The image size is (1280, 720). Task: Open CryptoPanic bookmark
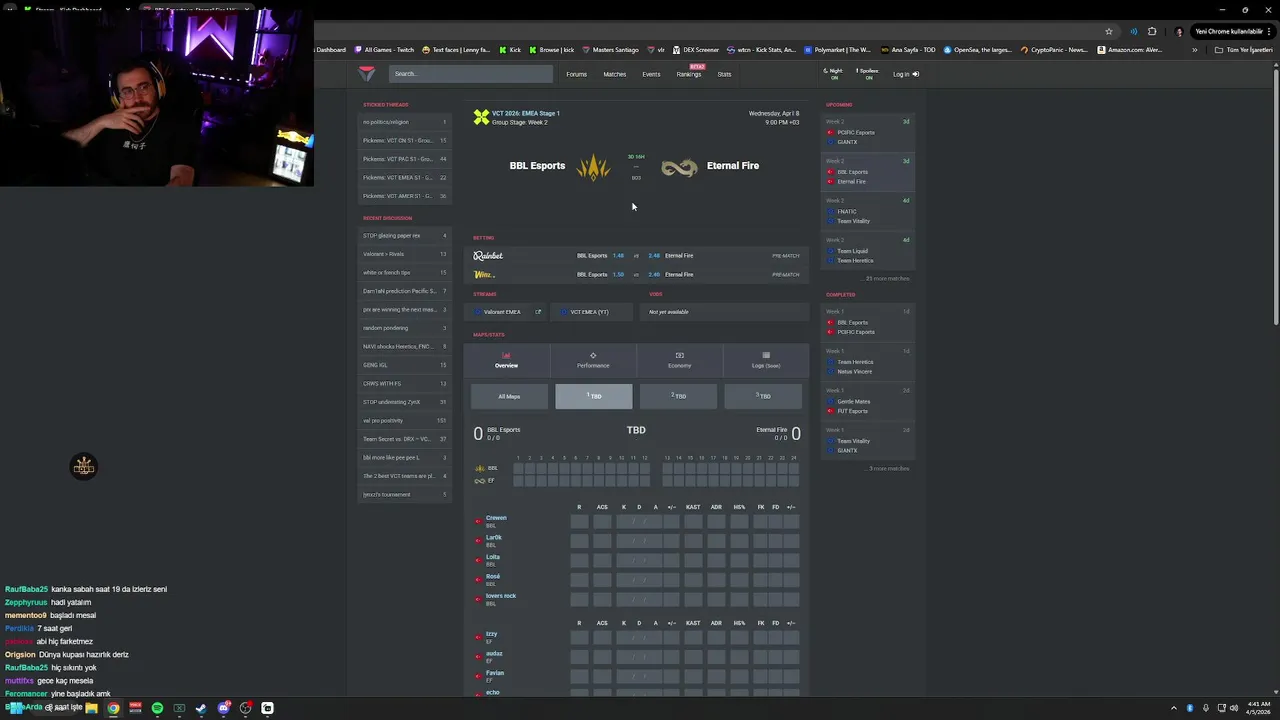(x=1054, y=50)
